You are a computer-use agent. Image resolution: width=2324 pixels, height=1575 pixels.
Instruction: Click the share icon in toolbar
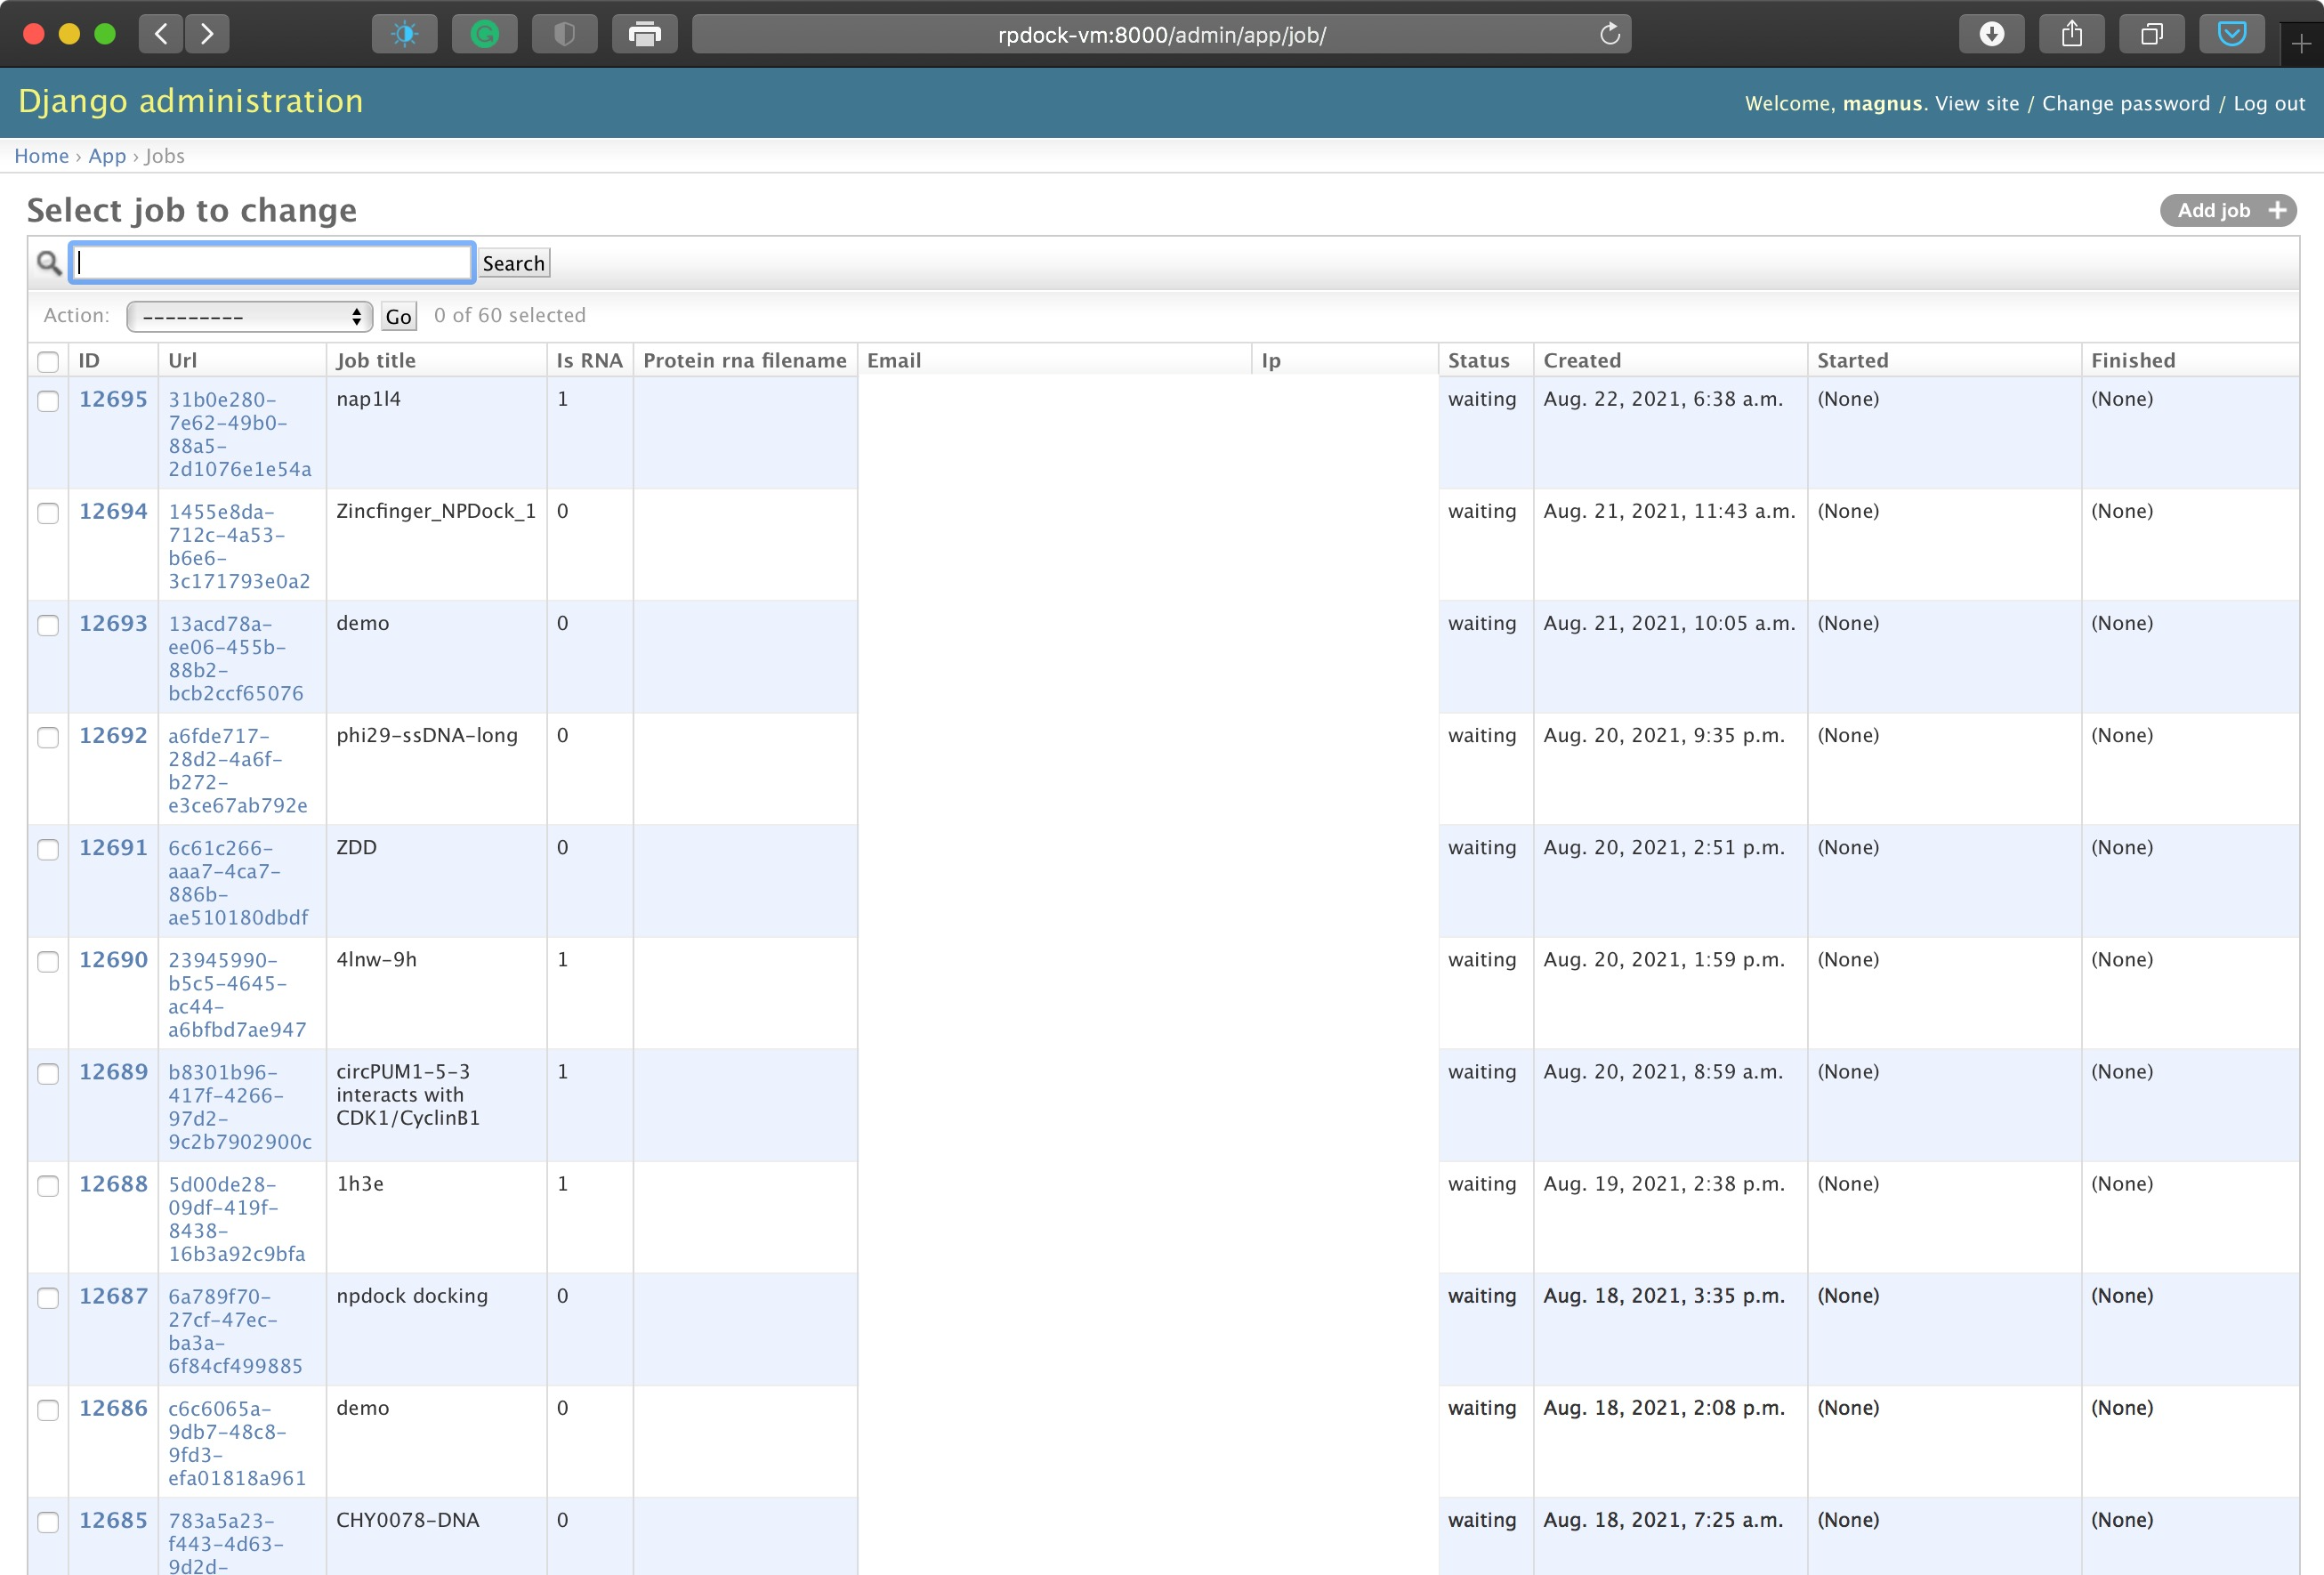tap(2071, 34)
